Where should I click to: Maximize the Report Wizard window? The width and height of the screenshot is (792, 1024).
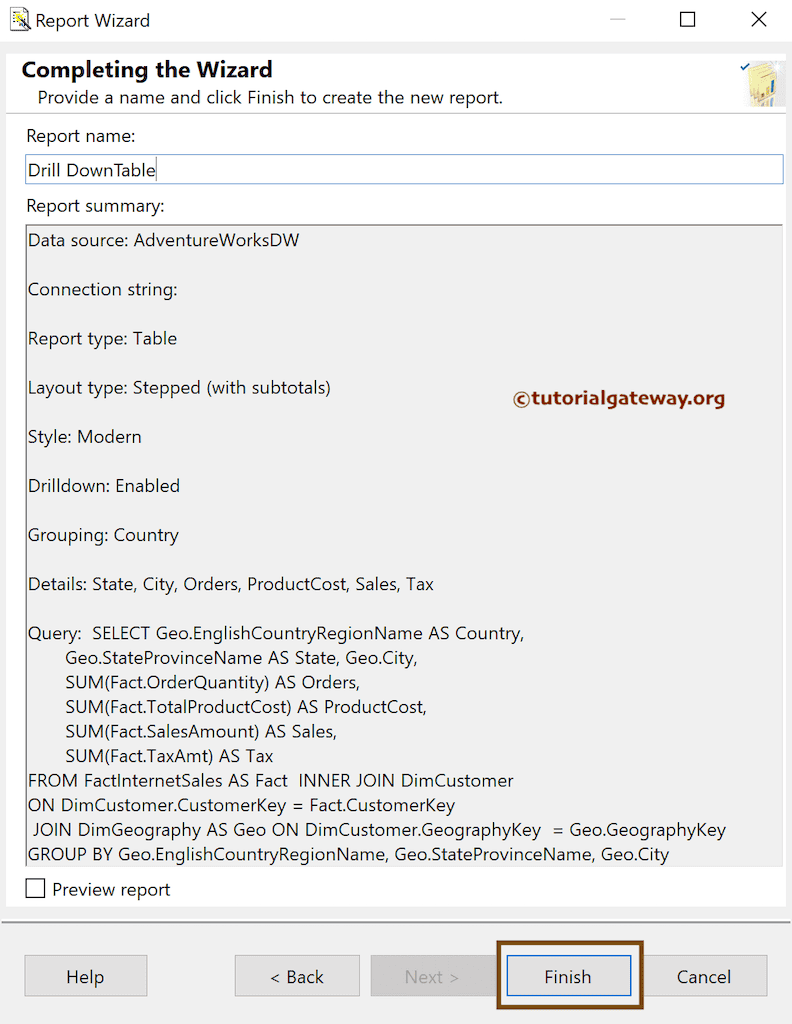tap(687, 19)
